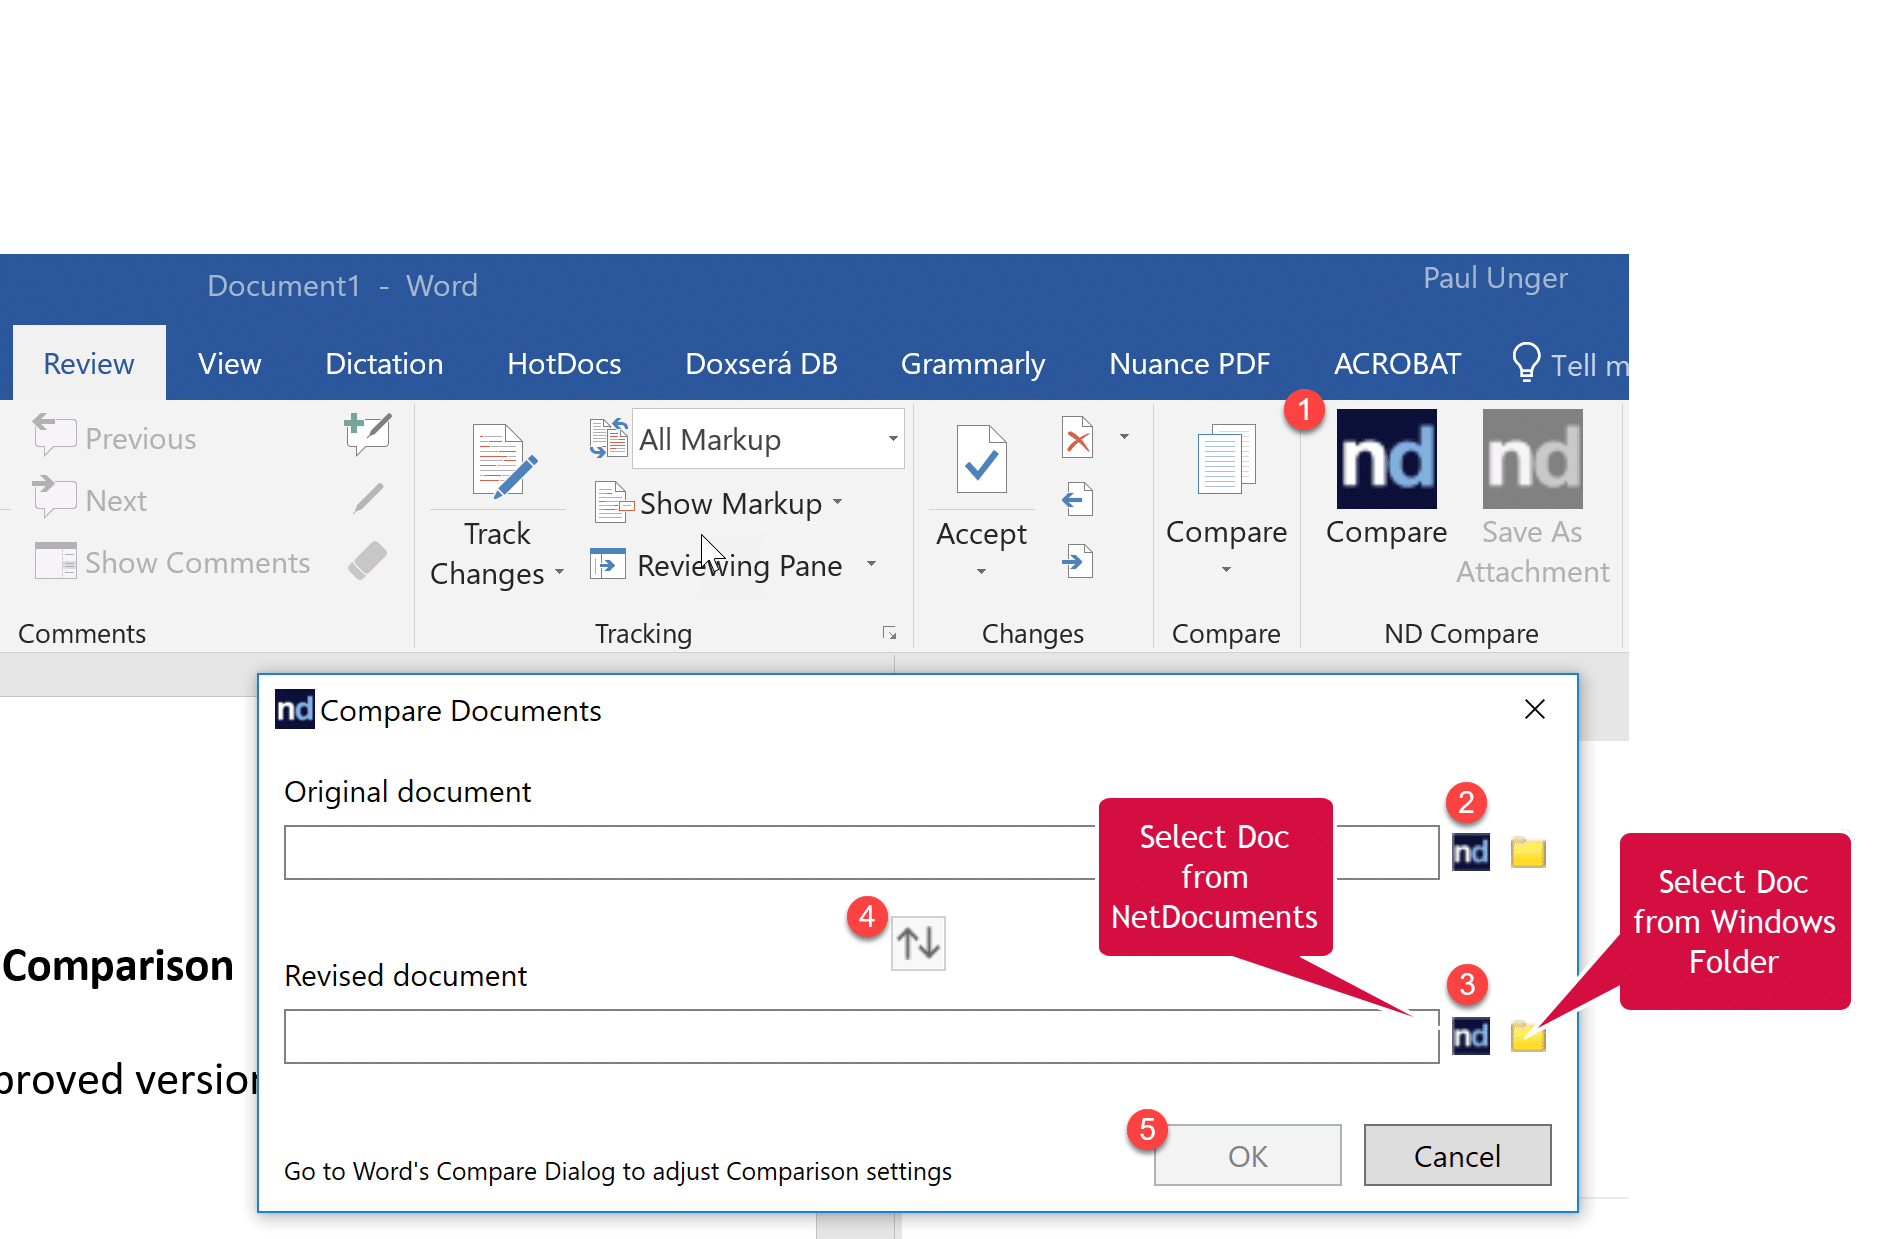This screenshot has height=1239, width=1896.
Task: Click the Paul Unger account name
Action: [x=1495, y=278]
